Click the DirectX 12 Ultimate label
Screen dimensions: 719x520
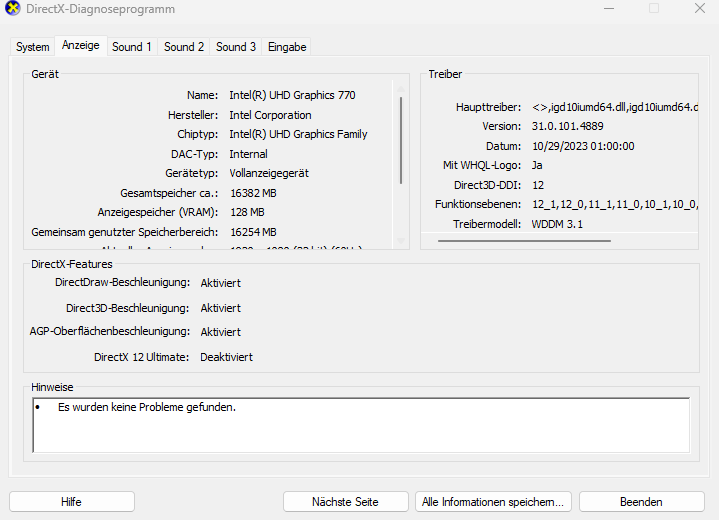coord(142,357)
